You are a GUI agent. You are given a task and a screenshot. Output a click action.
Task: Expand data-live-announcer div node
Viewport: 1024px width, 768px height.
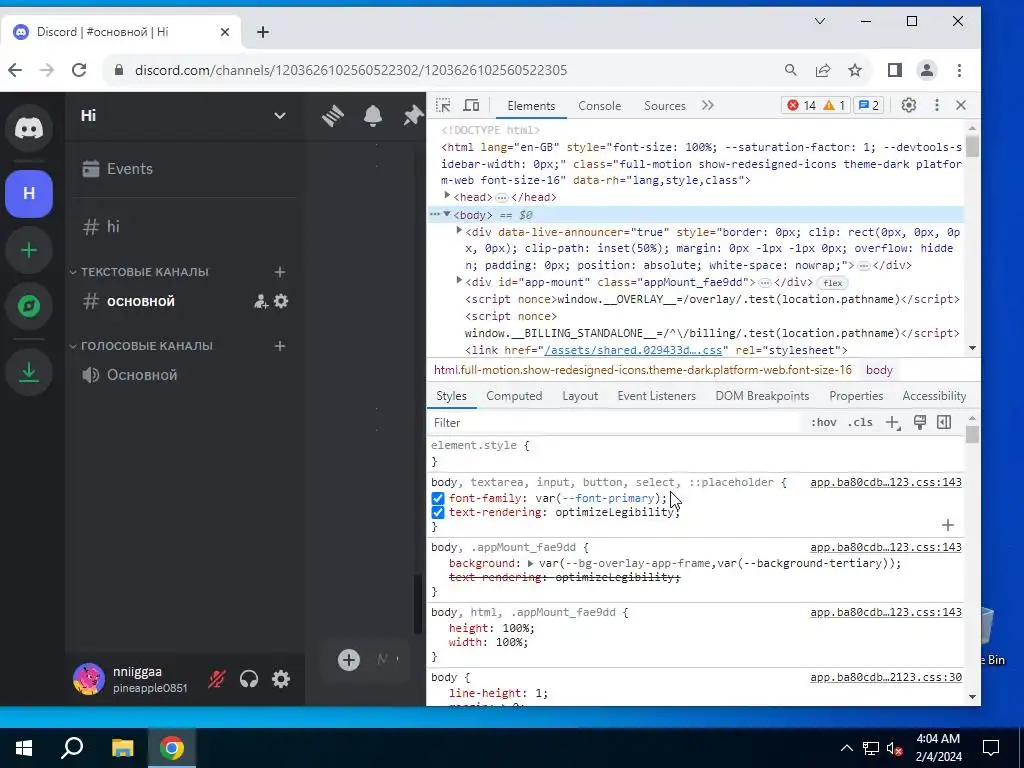(459, 231)
